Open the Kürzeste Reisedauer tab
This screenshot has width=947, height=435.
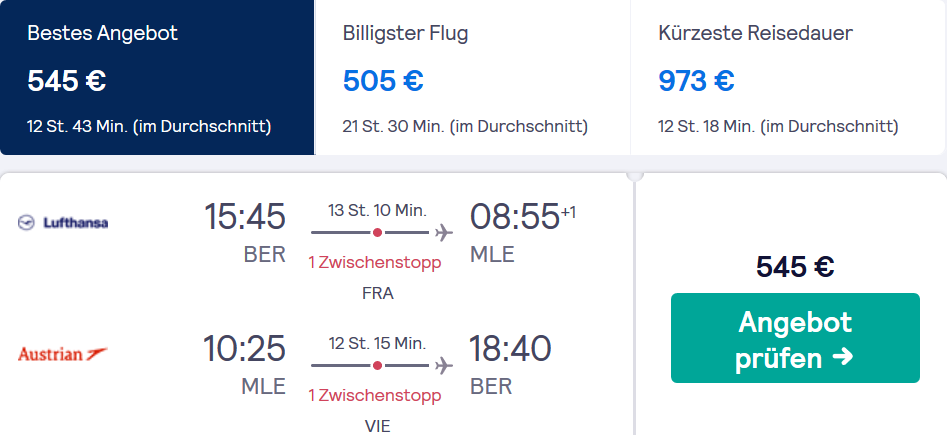coord(788,77)
